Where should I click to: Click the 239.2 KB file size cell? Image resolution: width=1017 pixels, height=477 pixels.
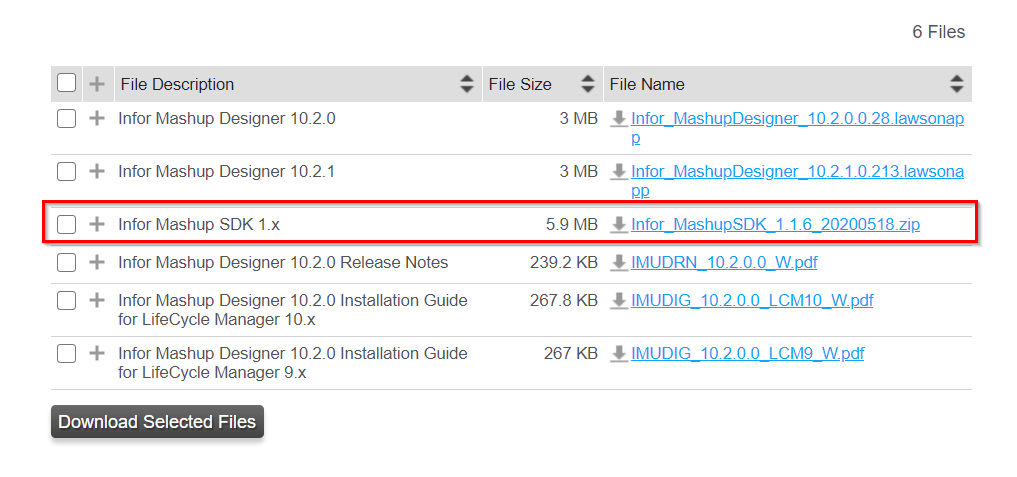[x=564, y=263]
